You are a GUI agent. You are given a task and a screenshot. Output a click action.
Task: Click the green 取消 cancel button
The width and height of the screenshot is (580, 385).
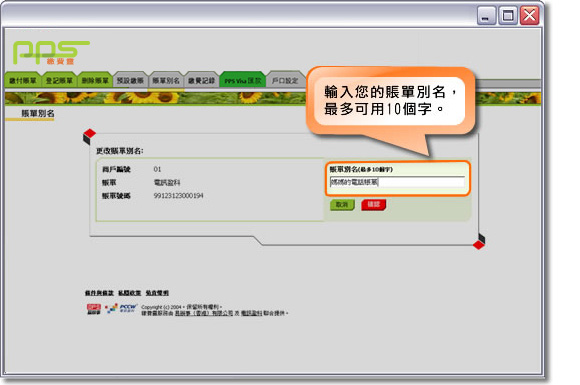(x=342, y=205)
